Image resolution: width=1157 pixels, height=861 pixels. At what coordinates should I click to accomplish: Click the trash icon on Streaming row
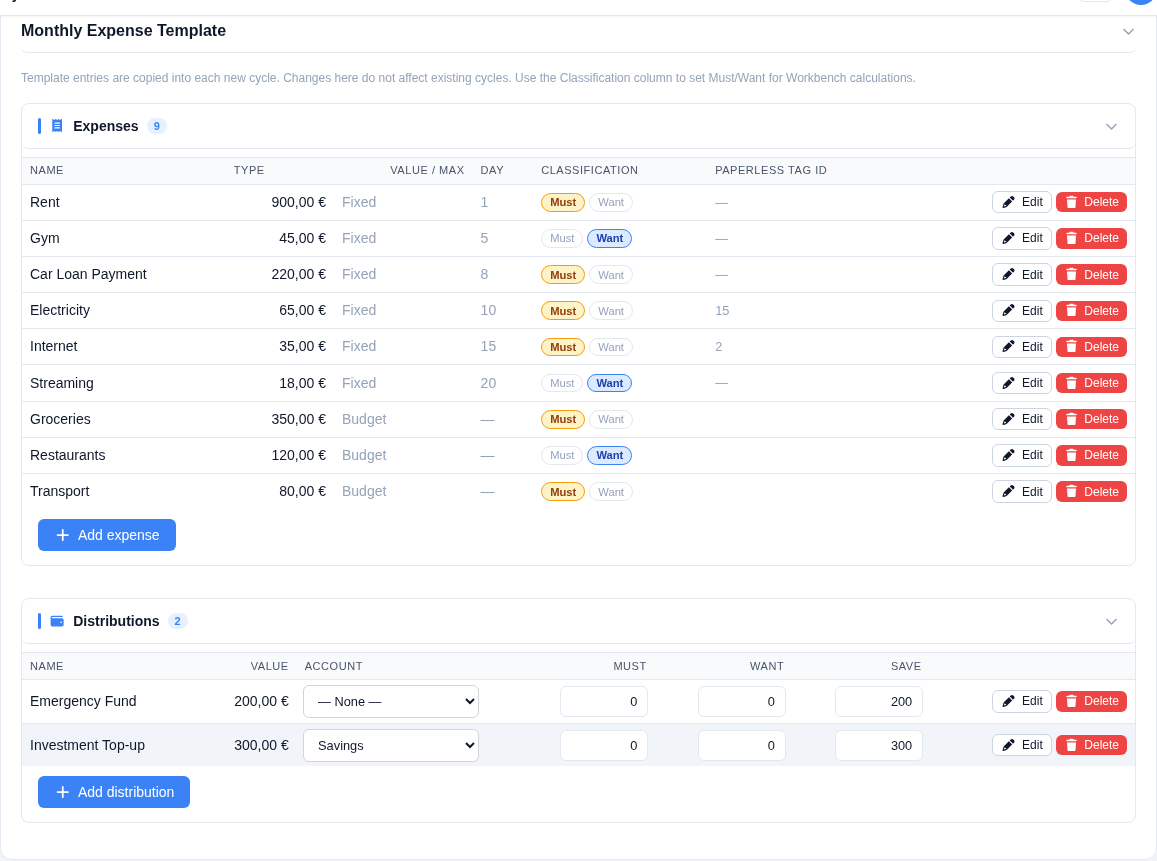[x=1071, y=383]
